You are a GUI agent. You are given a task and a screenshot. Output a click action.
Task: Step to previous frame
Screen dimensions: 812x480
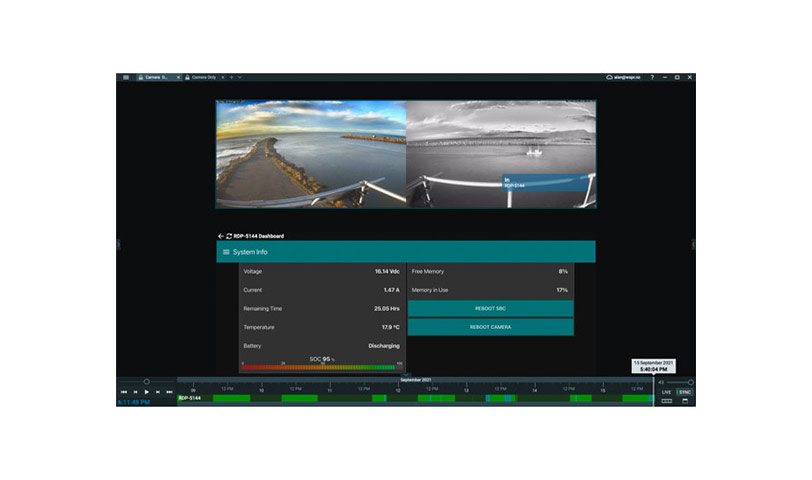coord(136,392)
